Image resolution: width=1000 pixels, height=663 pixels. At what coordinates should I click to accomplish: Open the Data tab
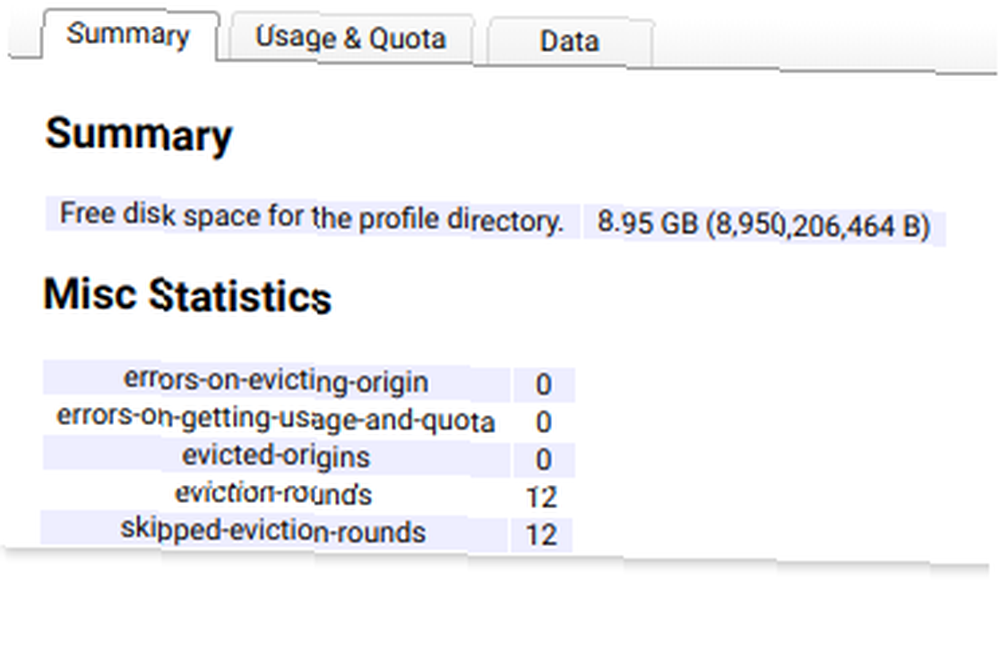coord(570,42)
